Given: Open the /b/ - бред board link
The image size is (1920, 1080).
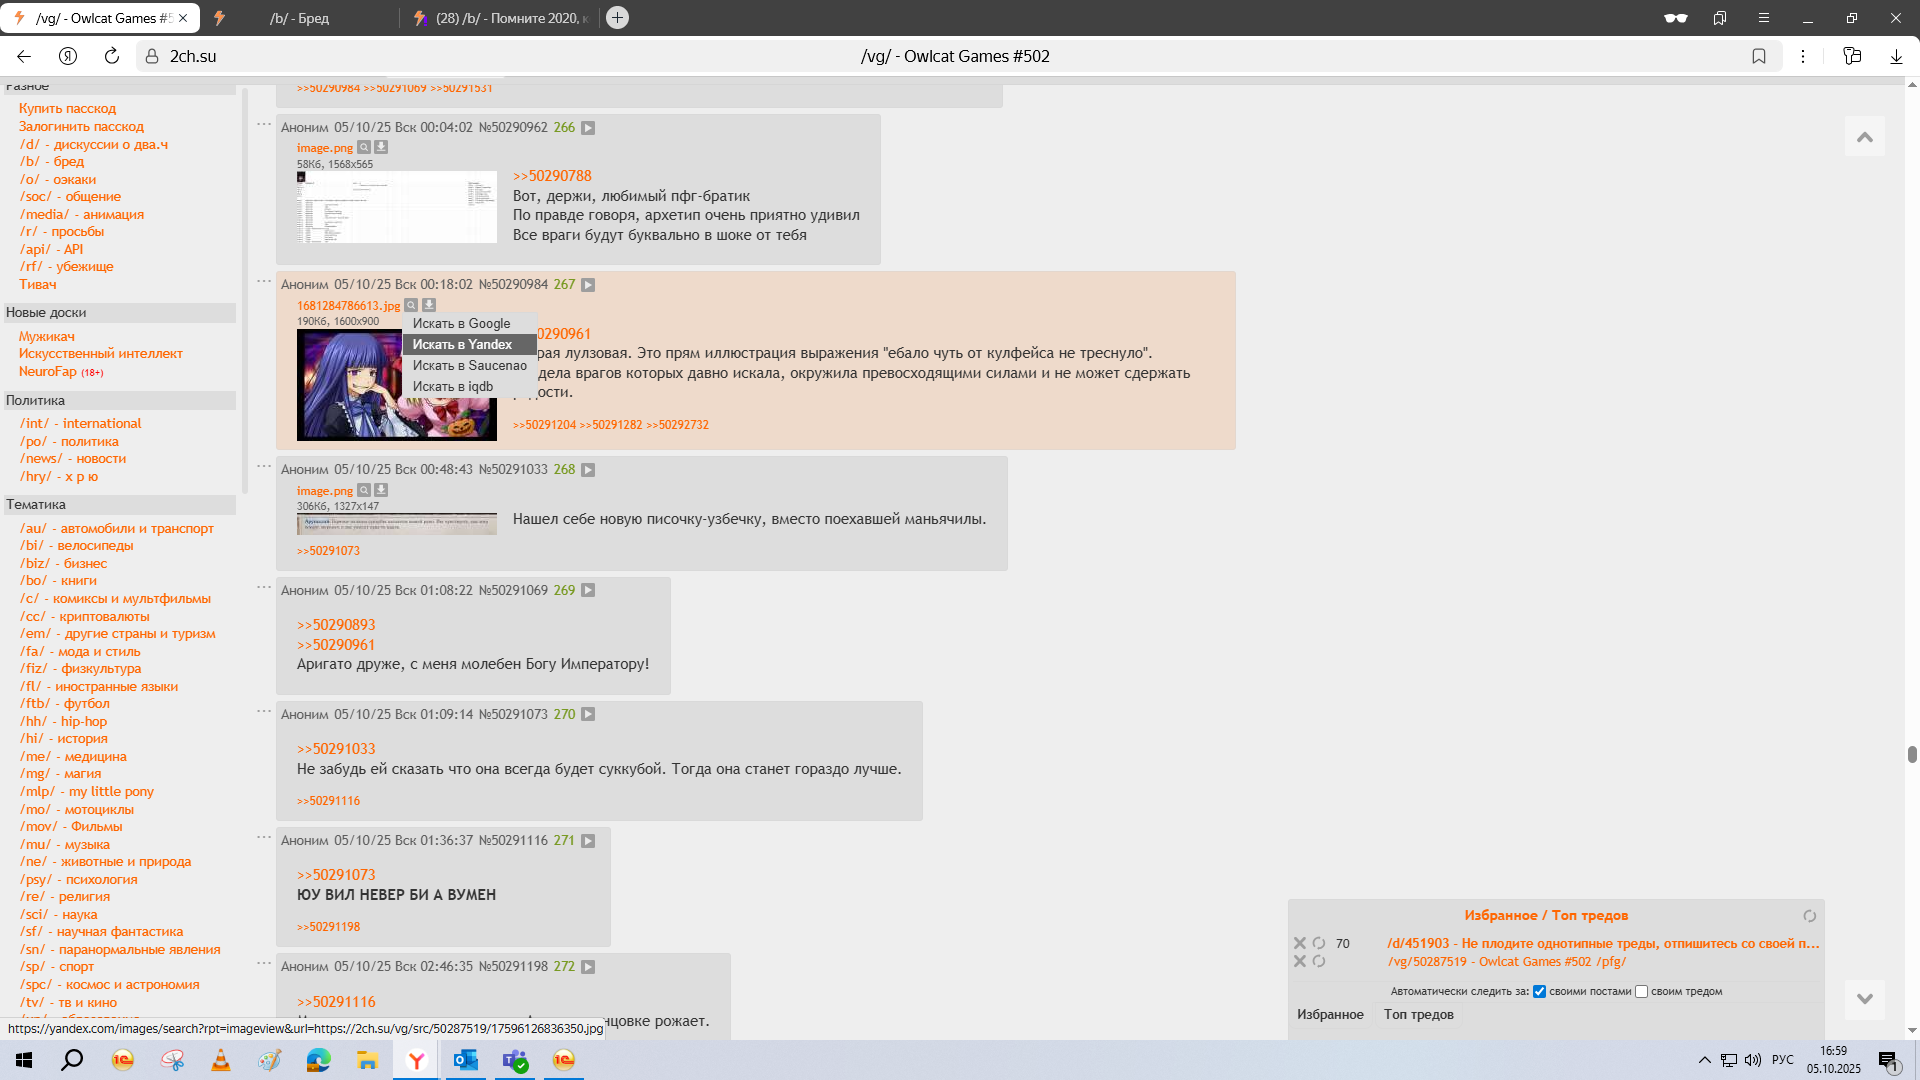Looking at the screenshot, I should (52, 161).
